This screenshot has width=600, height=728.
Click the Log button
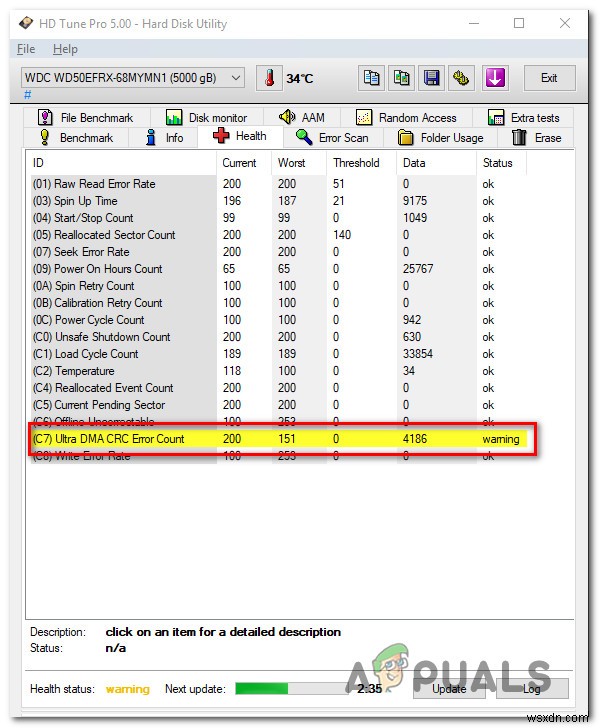coord(532,689)
